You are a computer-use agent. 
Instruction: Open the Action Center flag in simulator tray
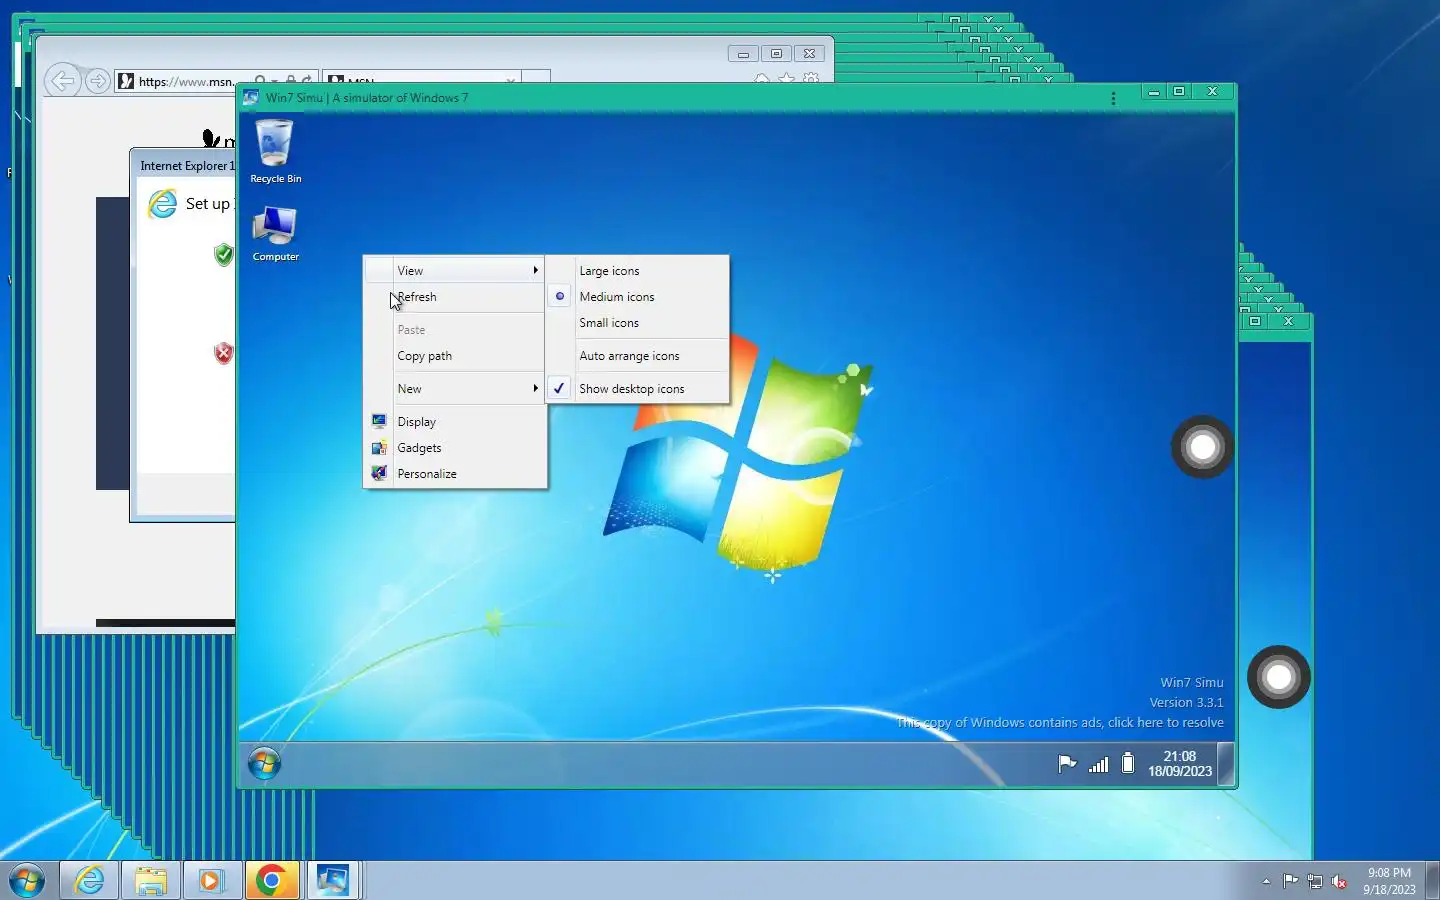point(1067,764)
